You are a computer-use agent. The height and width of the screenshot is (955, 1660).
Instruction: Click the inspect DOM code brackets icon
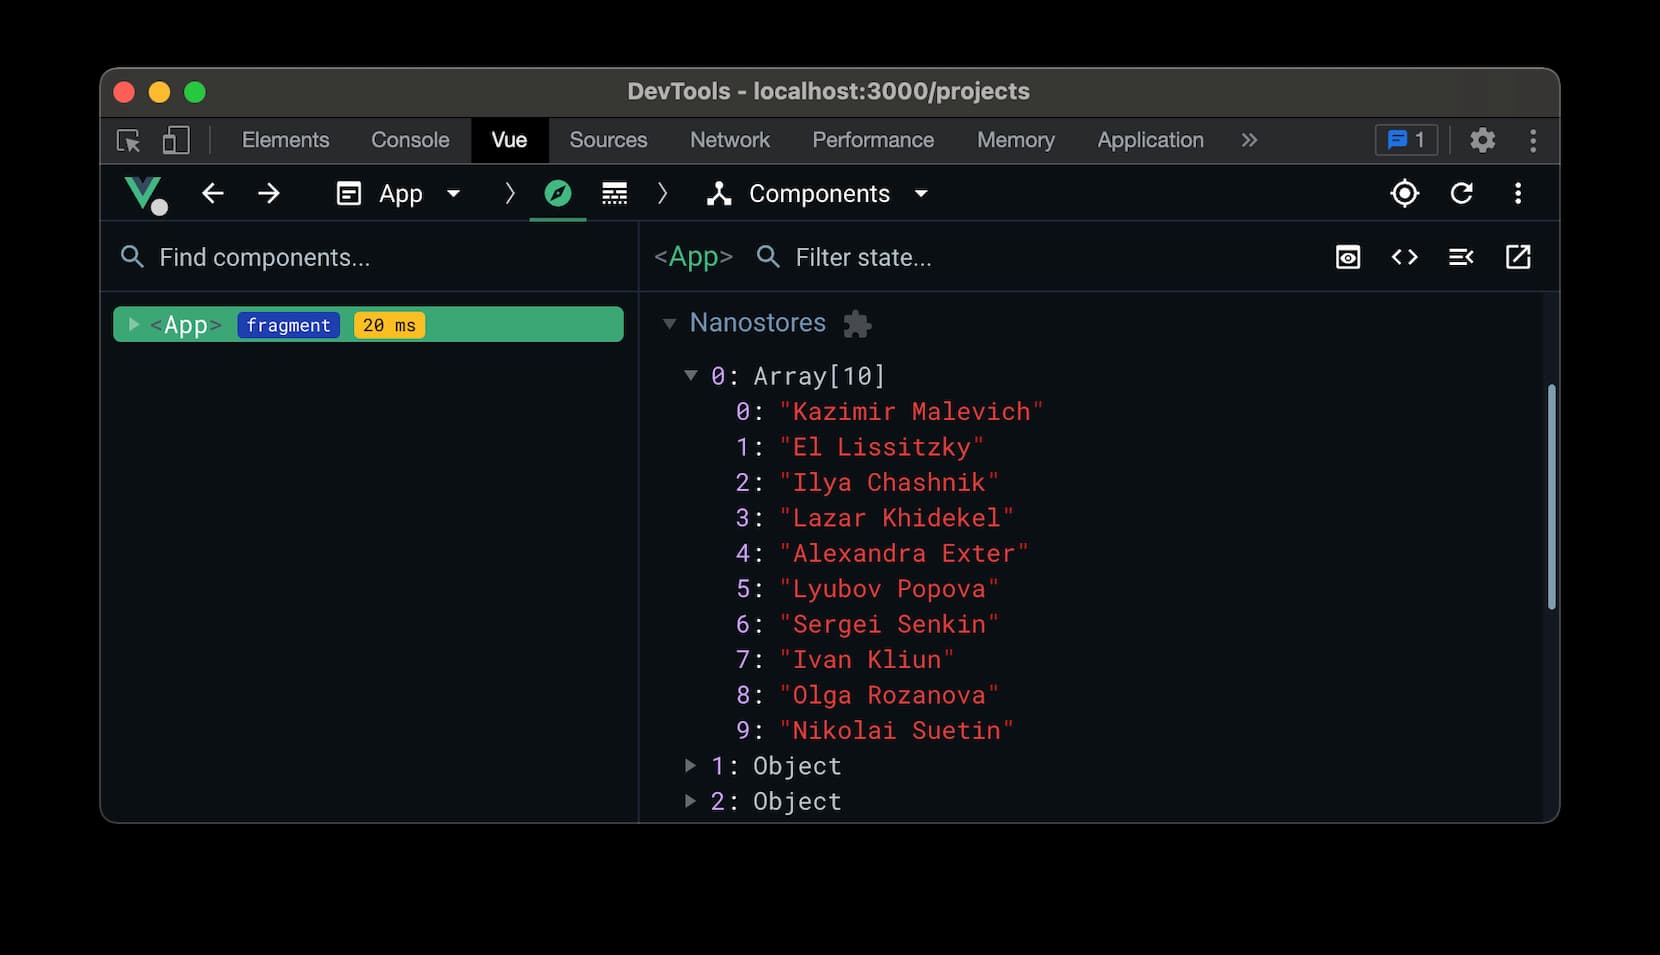tap(1404, 257)
